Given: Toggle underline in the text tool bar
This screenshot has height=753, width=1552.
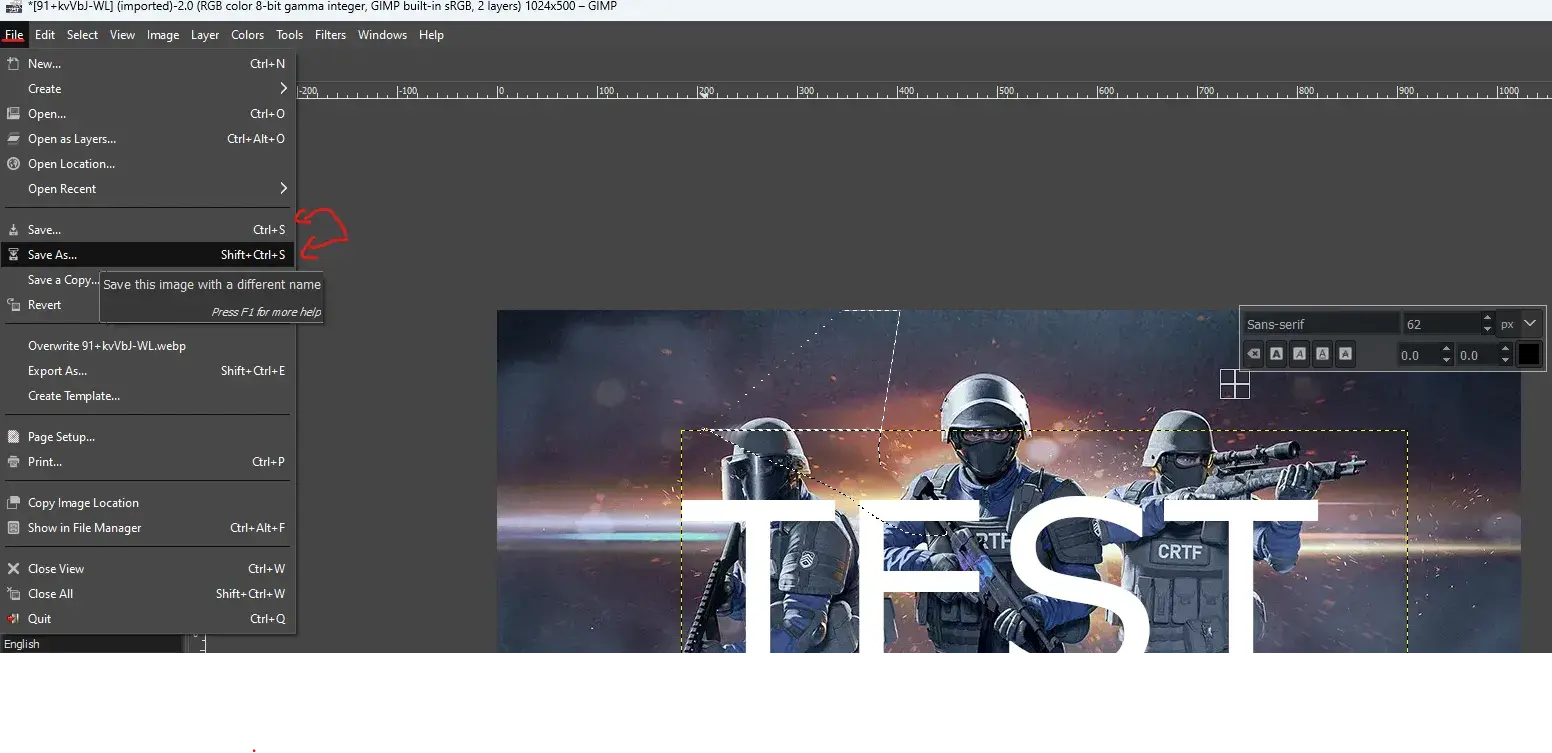Looking at the screenshot, I should 1322,354.
